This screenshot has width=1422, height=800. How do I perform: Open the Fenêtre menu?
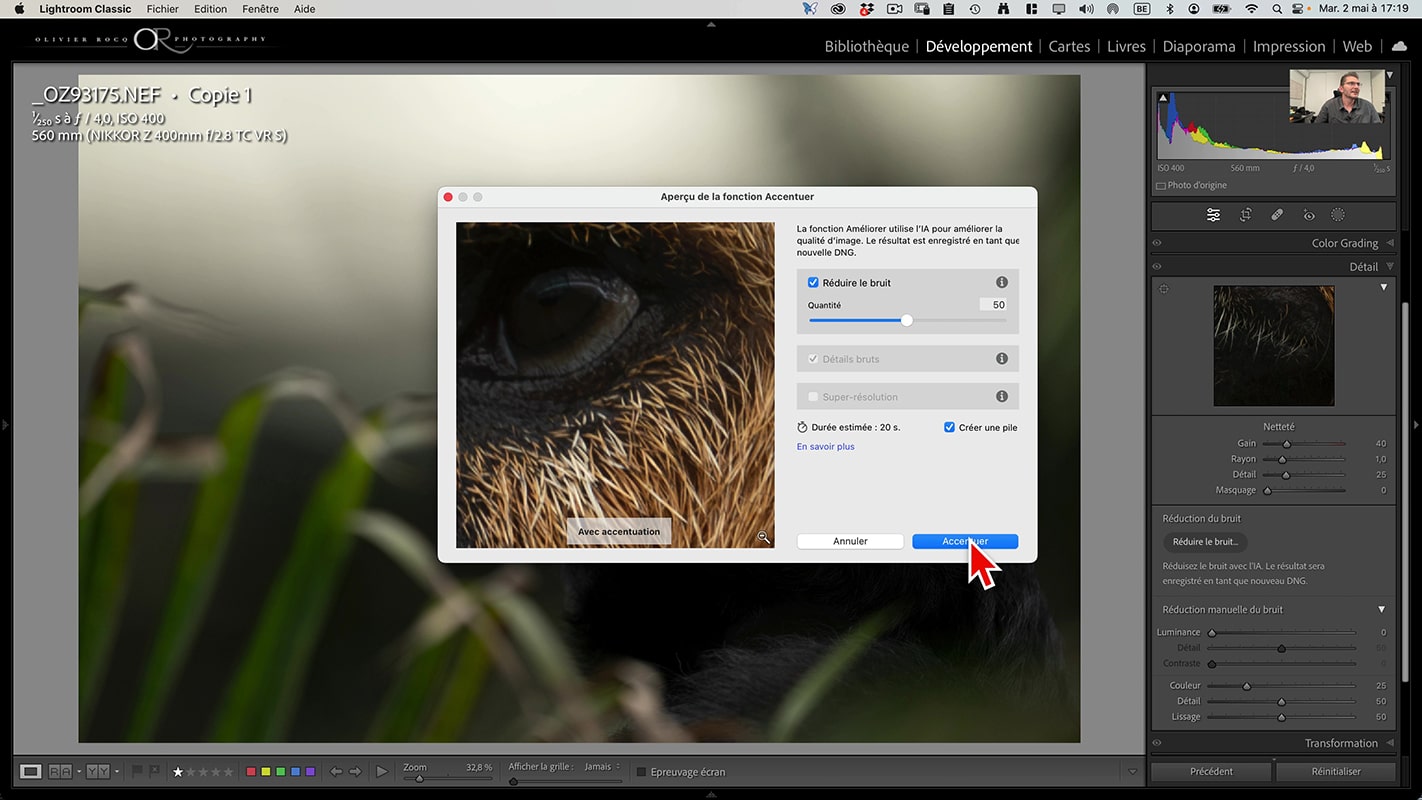click(261, 9)
